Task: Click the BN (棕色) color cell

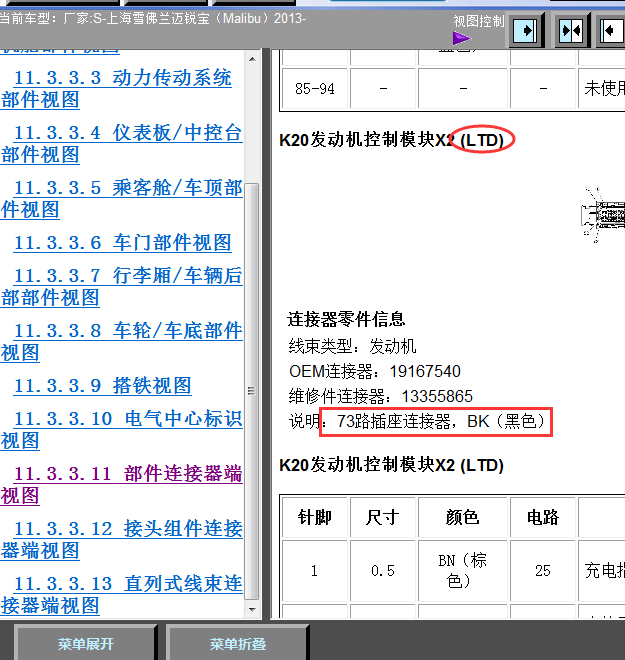Action: (x=463, y=571)
